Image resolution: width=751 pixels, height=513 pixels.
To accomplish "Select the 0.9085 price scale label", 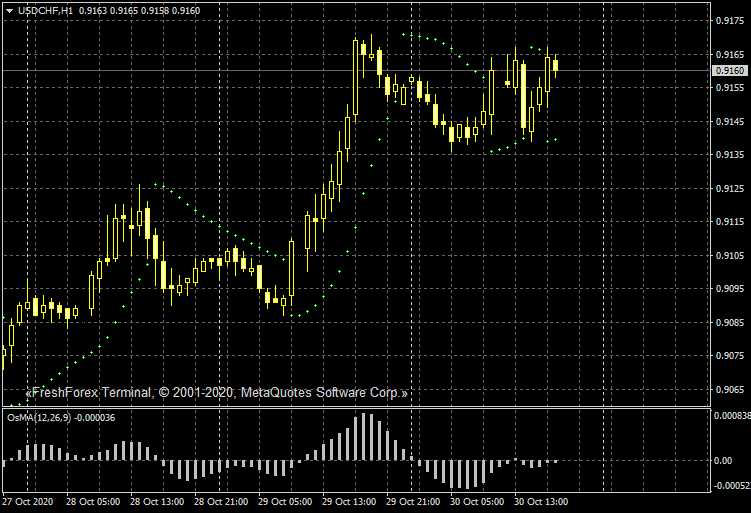I will [x=730, y=322].
